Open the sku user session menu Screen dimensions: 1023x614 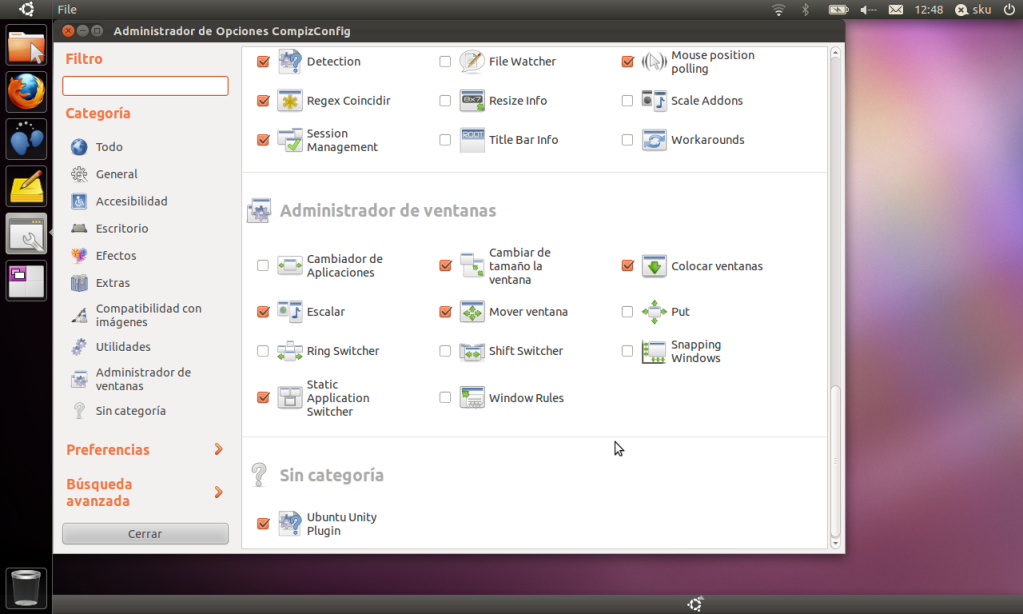[x=973, y=10]
